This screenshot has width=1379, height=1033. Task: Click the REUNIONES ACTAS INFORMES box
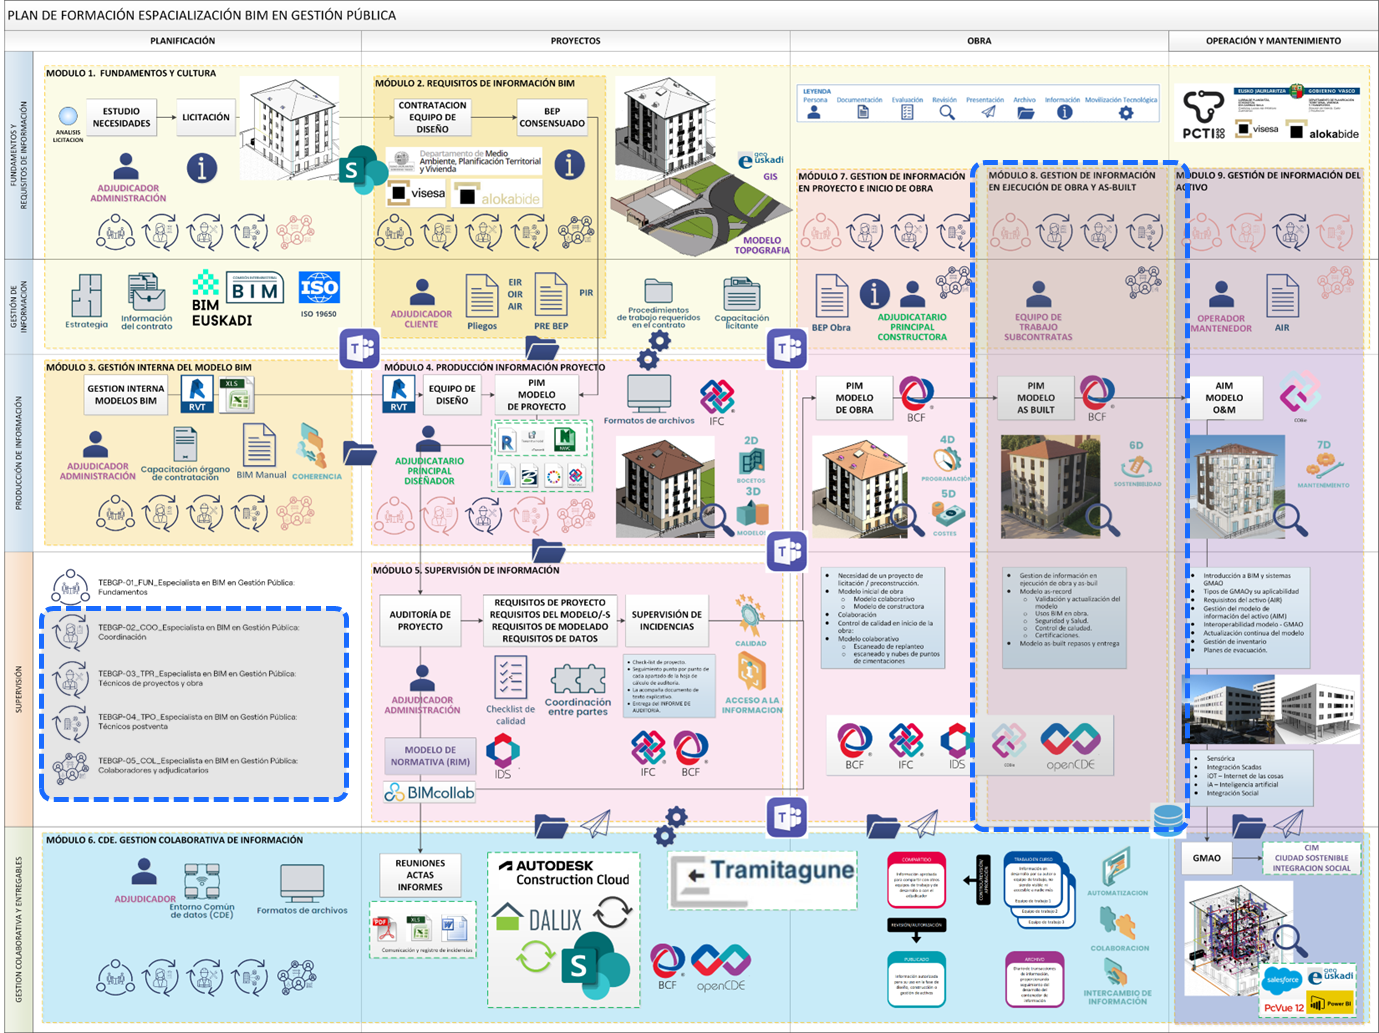tap(420, 875)
